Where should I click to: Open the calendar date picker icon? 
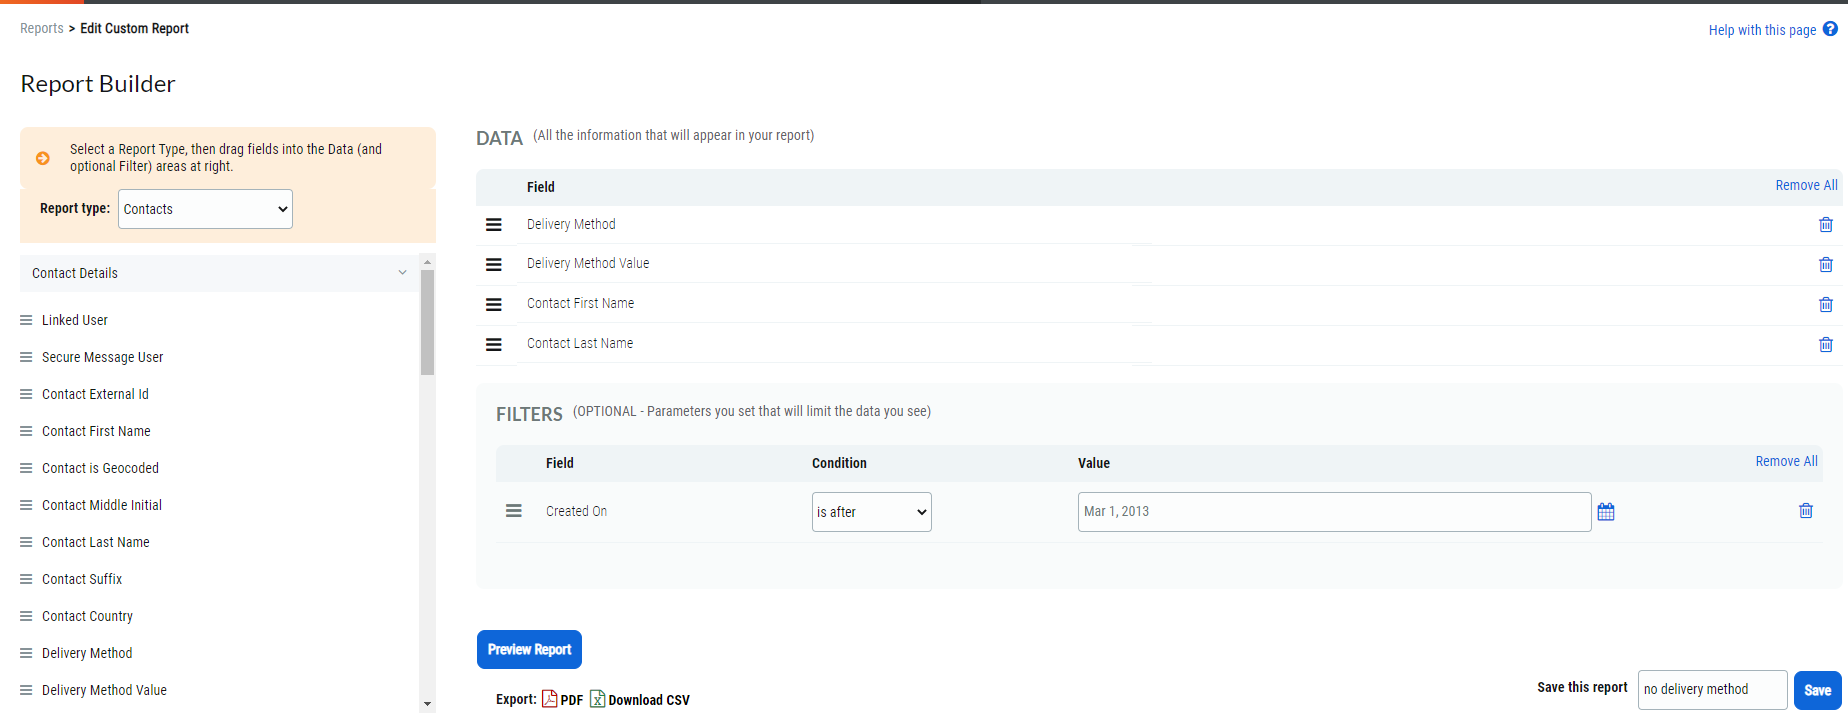[x=1606, y=512]
